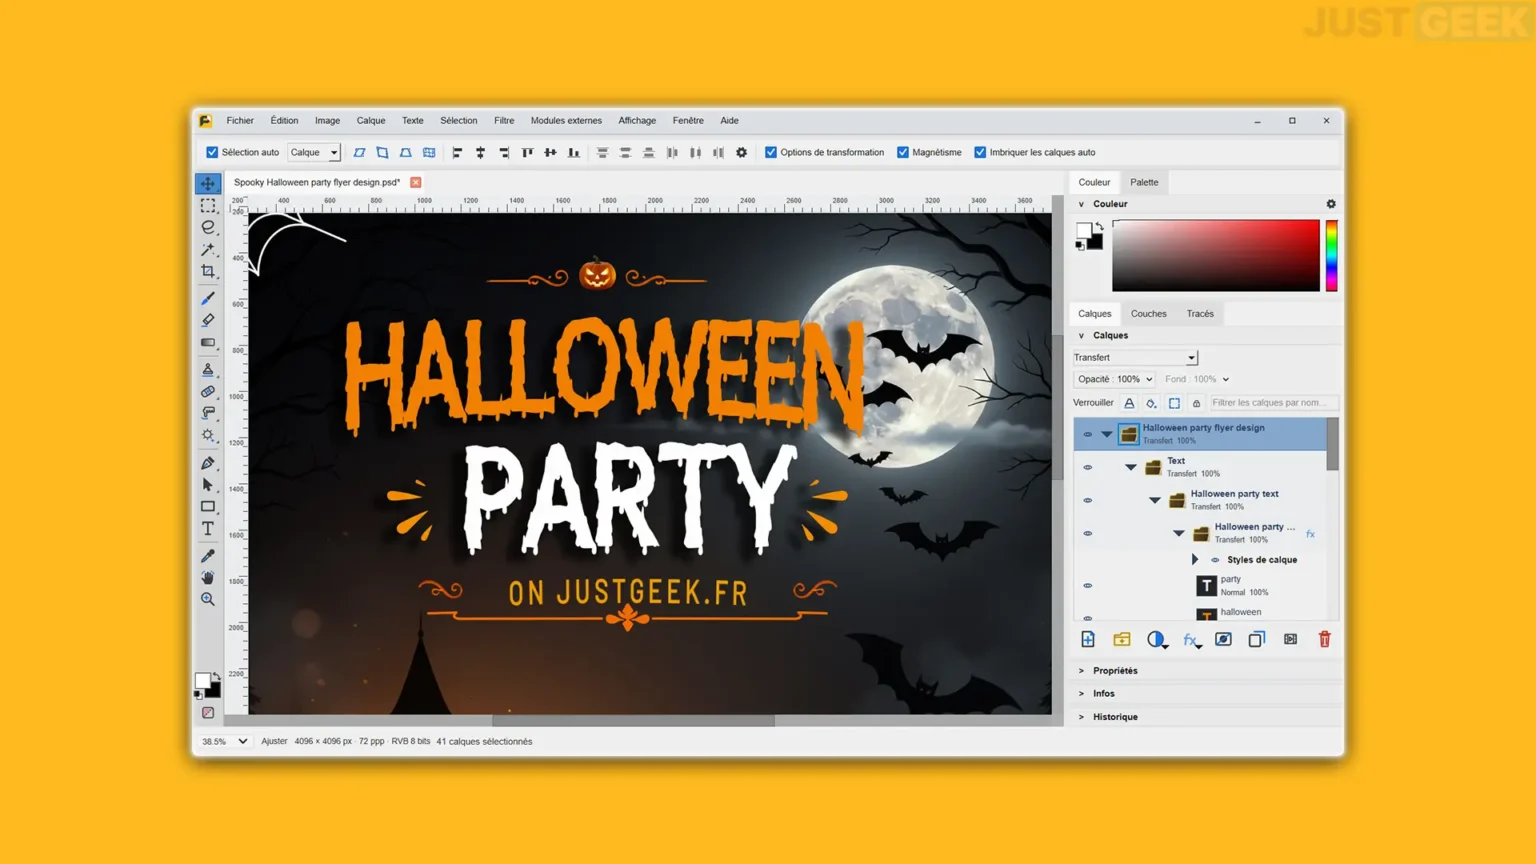Screen dimensions: 1536x864
Task: Open Couleur panel settings gear
Action: (1331, 204)
